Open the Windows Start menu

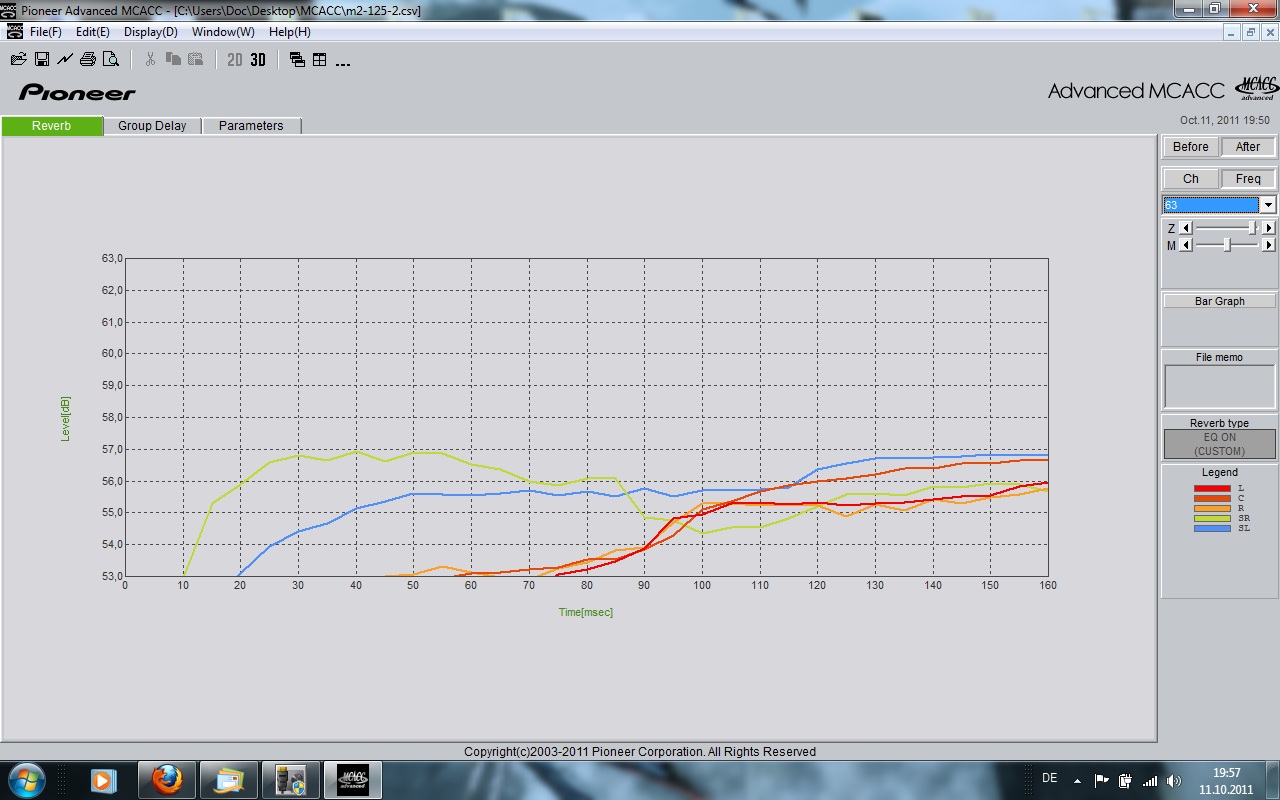pyautogui.click(x=25, y=779)
